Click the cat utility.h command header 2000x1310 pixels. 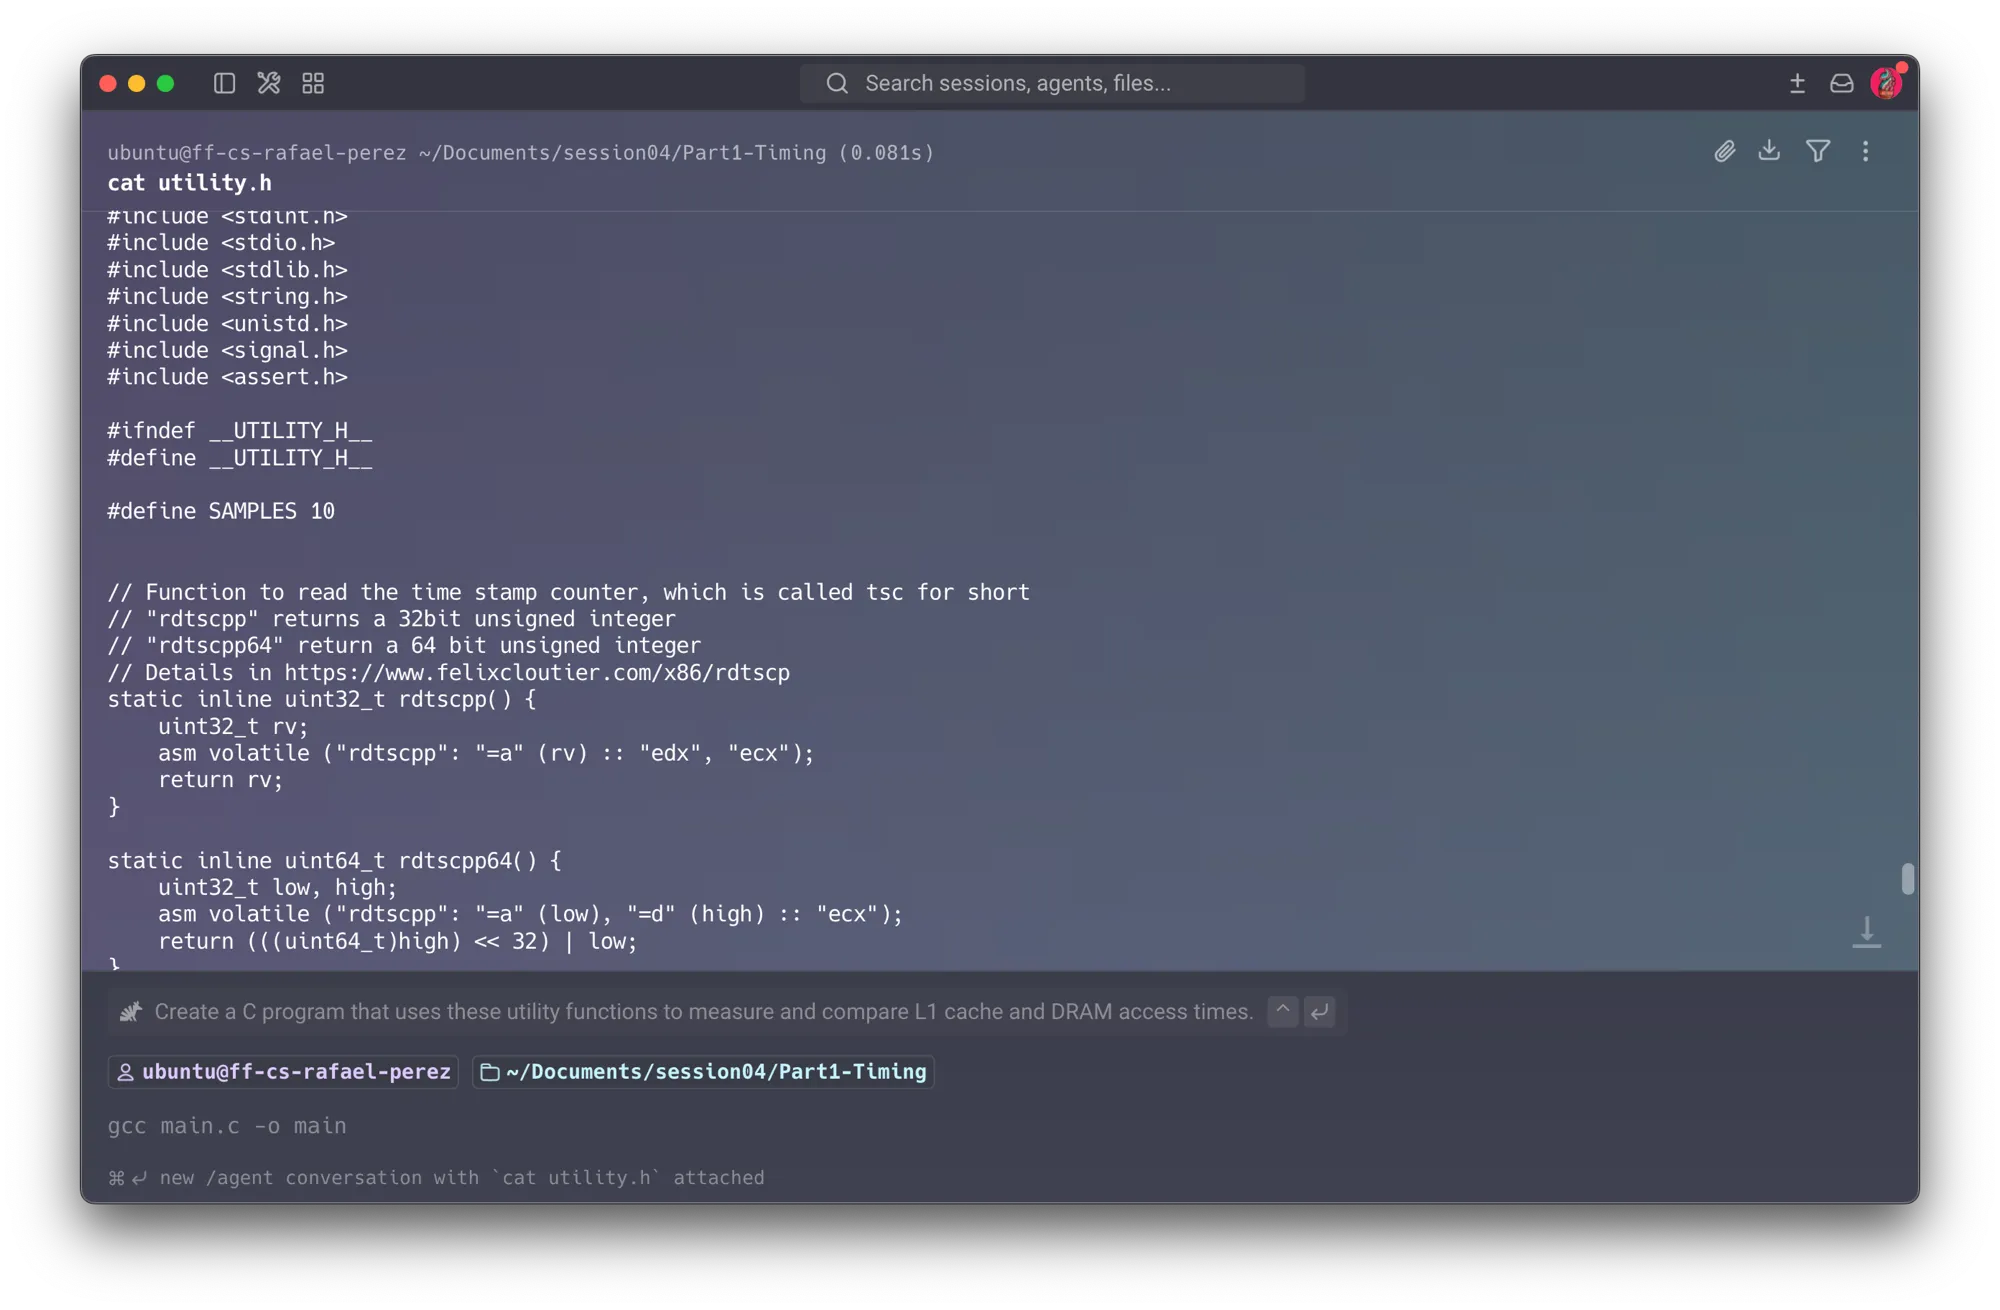tap(190, 183)
